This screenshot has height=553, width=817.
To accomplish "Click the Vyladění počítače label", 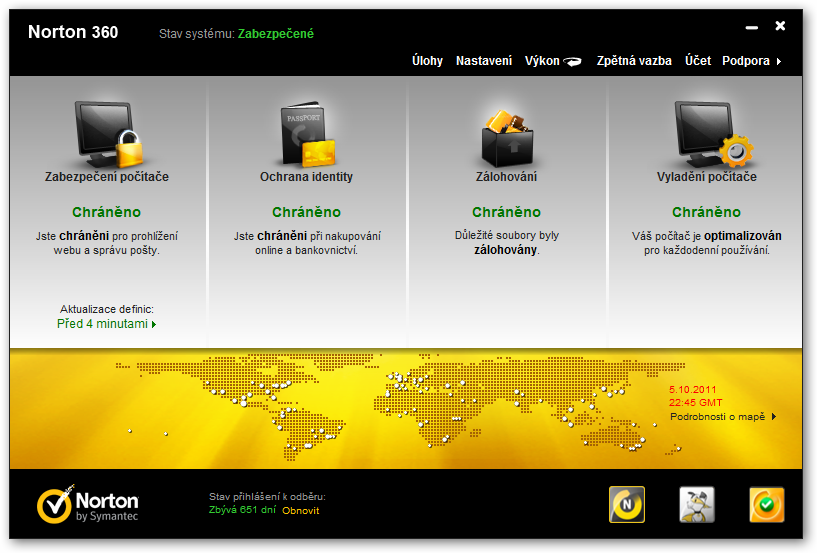I will 707,177.
